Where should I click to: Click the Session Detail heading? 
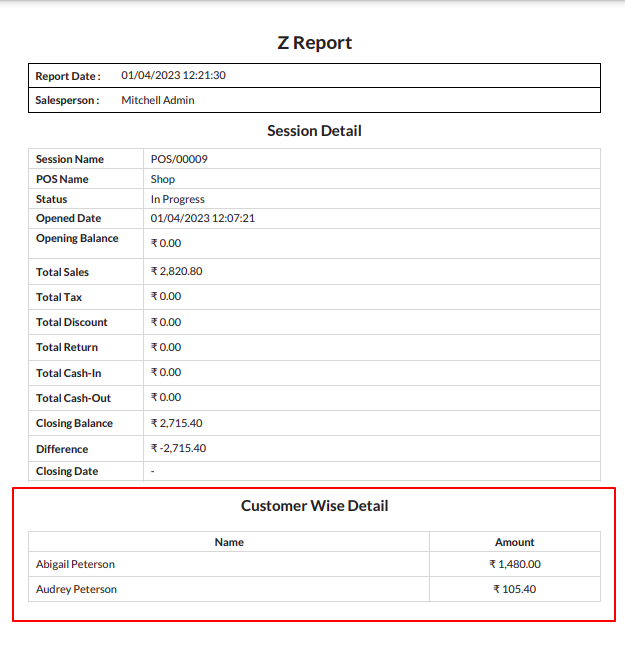coord(314,131)
